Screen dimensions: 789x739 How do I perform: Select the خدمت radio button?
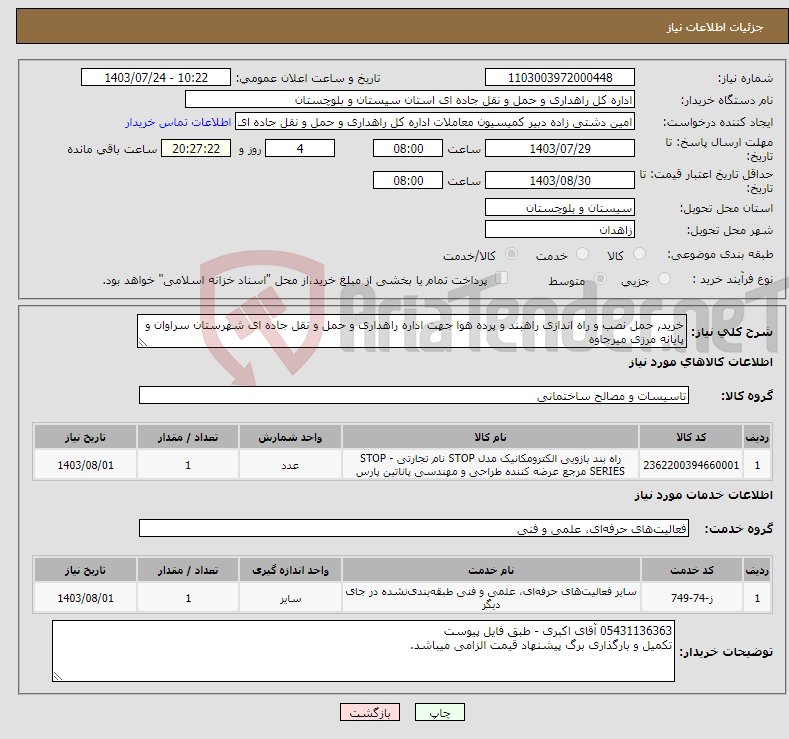(582, 254)
